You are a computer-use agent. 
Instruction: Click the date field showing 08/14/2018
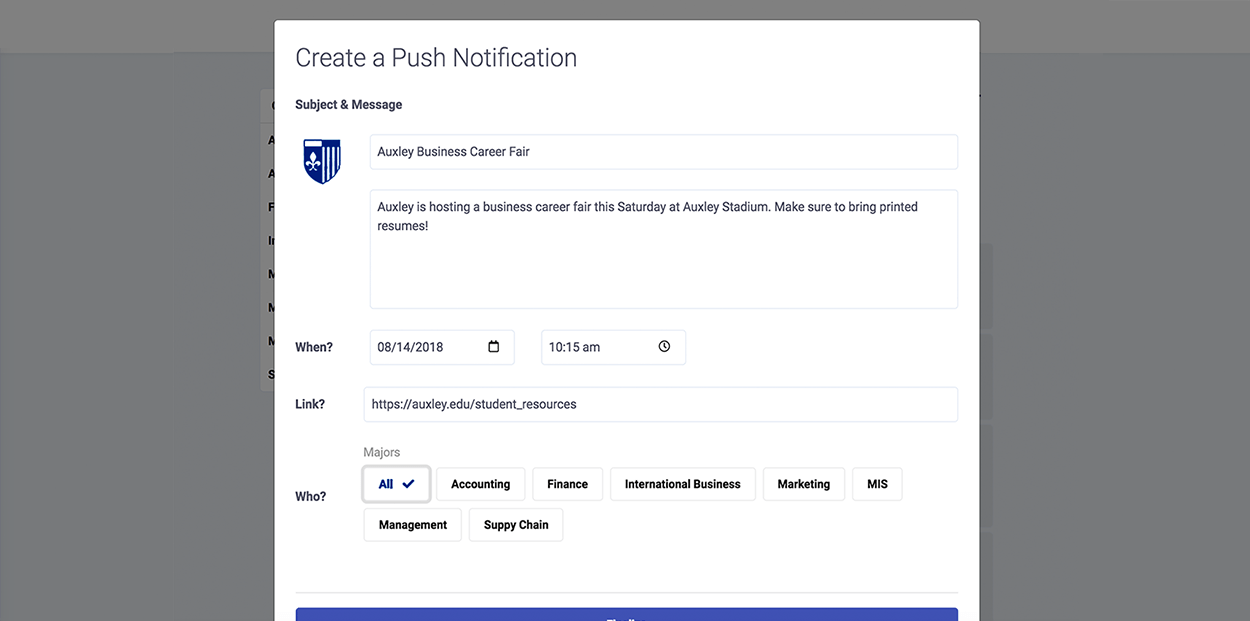click(442, 347)
